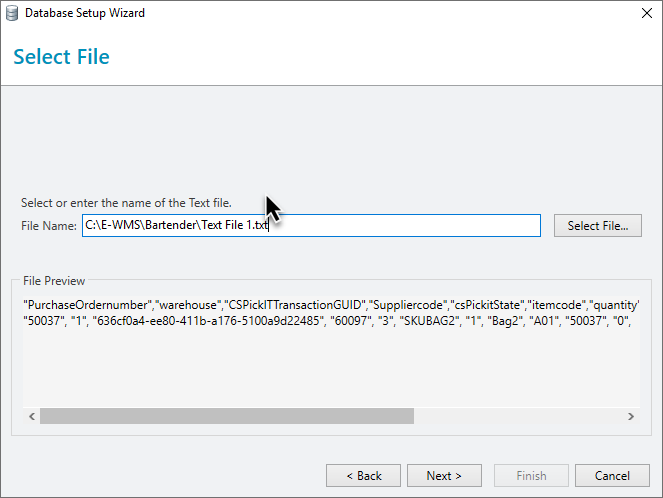Image resolution: width=663 pixels, height=498 pixels.
Task: Click the "Select File" page heading
Action: (61, 57)
